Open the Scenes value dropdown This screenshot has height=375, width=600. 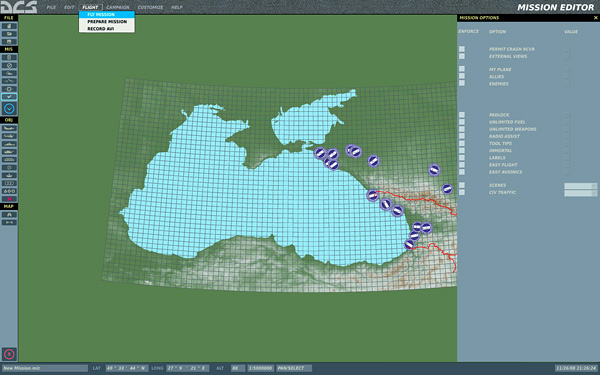point(580,186)
